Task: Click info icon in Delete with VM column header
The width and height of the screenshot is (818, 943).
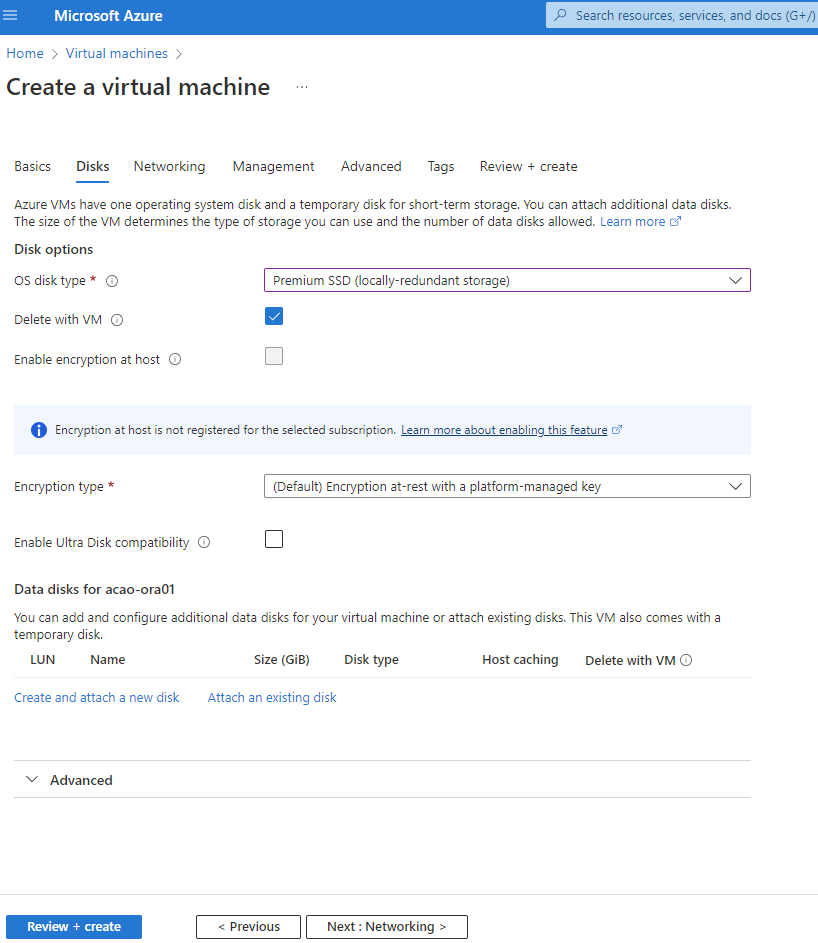Action: click(686, 660)
